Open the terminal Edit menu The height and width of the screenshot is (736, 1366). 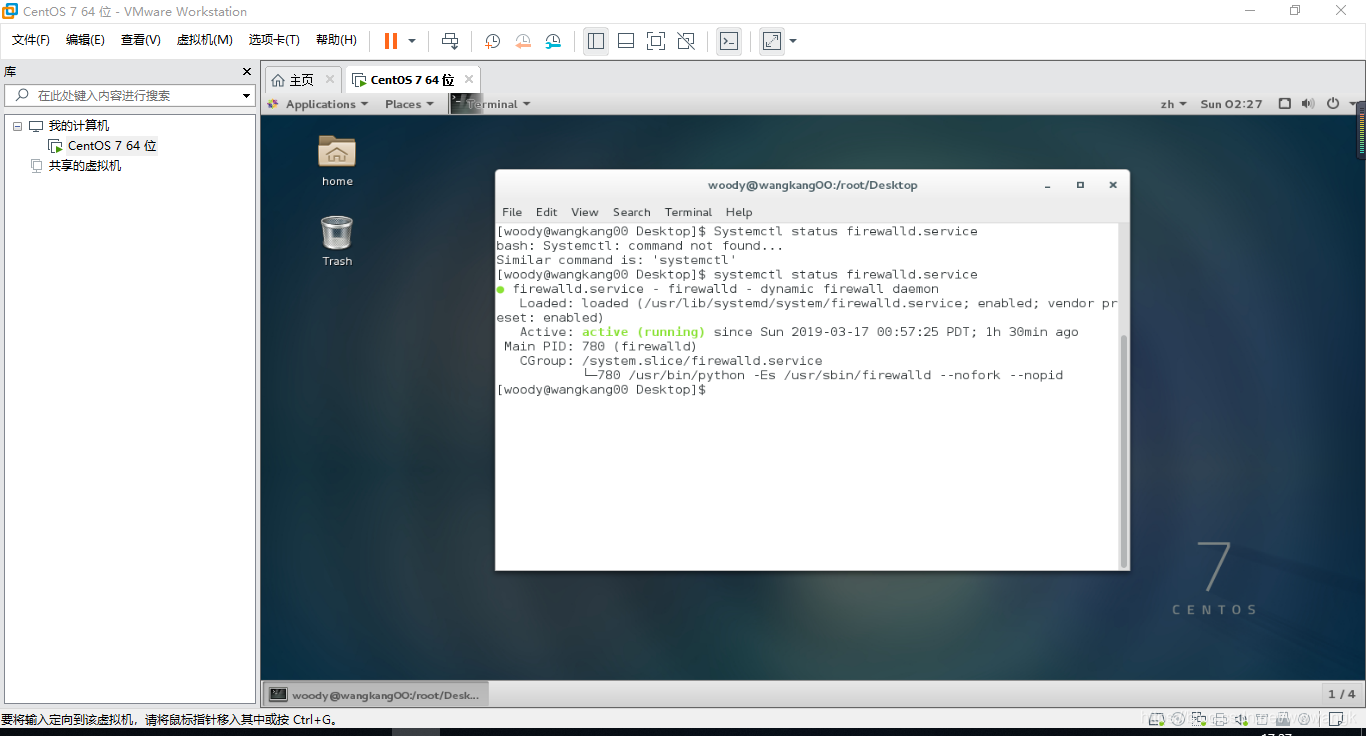click(546, 212)
